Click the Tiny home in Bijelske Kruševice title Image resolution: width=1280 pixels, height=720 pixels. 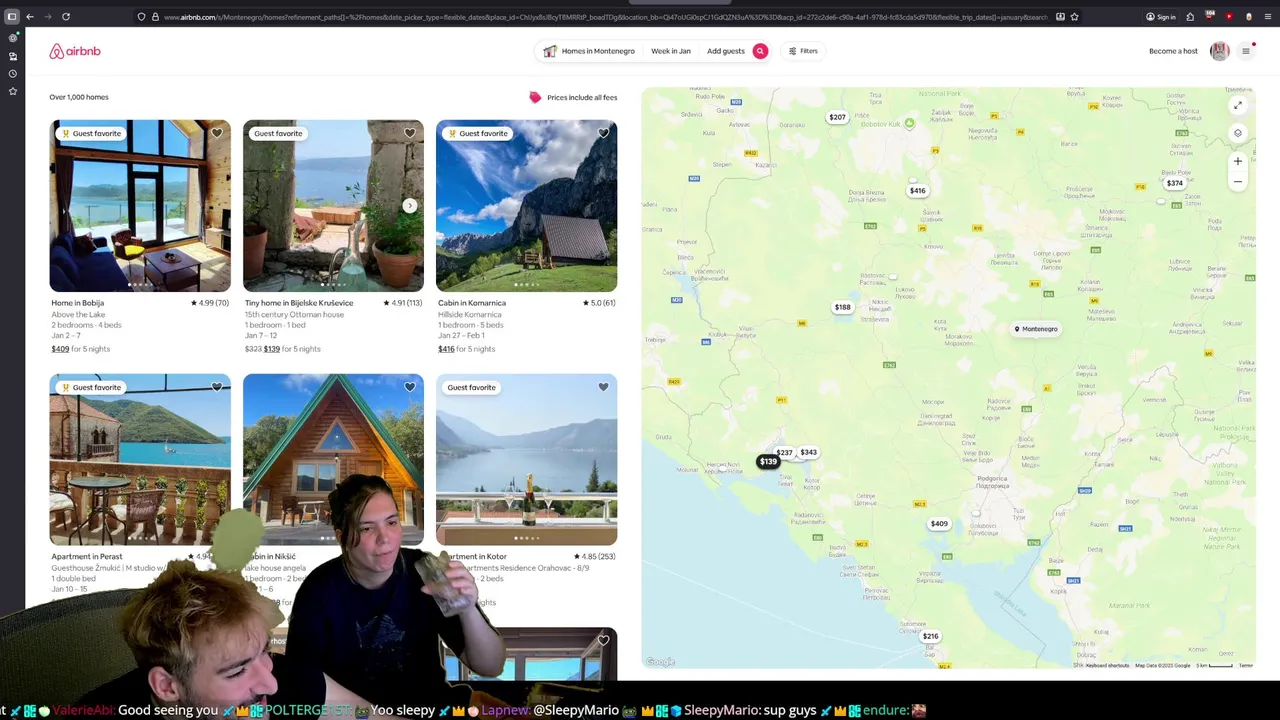[x=299, y=303]
